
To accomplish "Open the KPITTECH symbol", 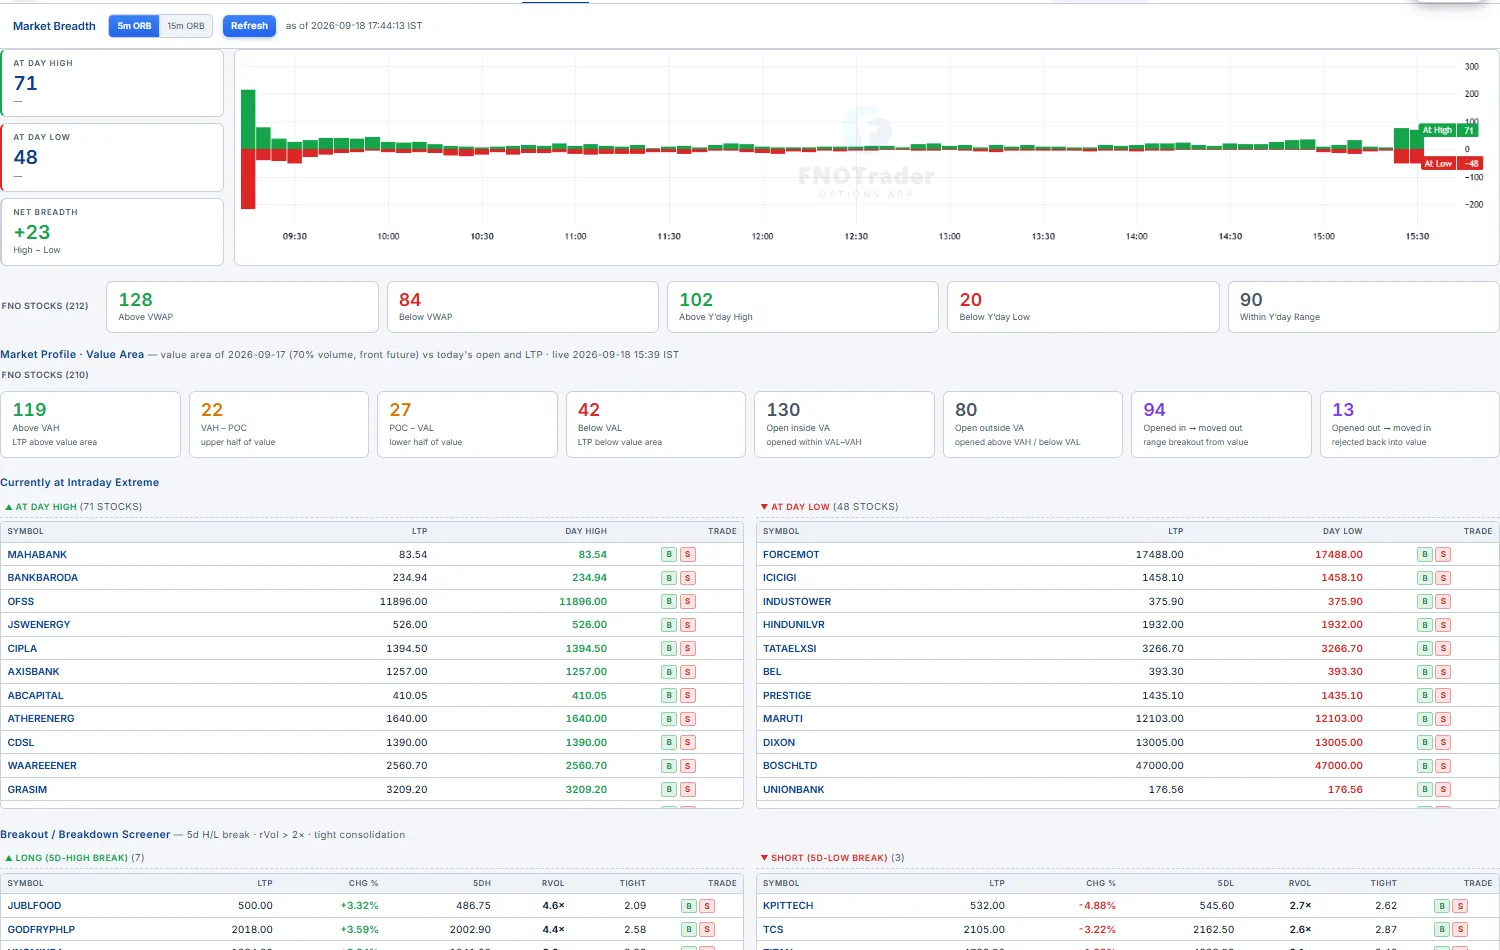I will (x=788, y=906).
